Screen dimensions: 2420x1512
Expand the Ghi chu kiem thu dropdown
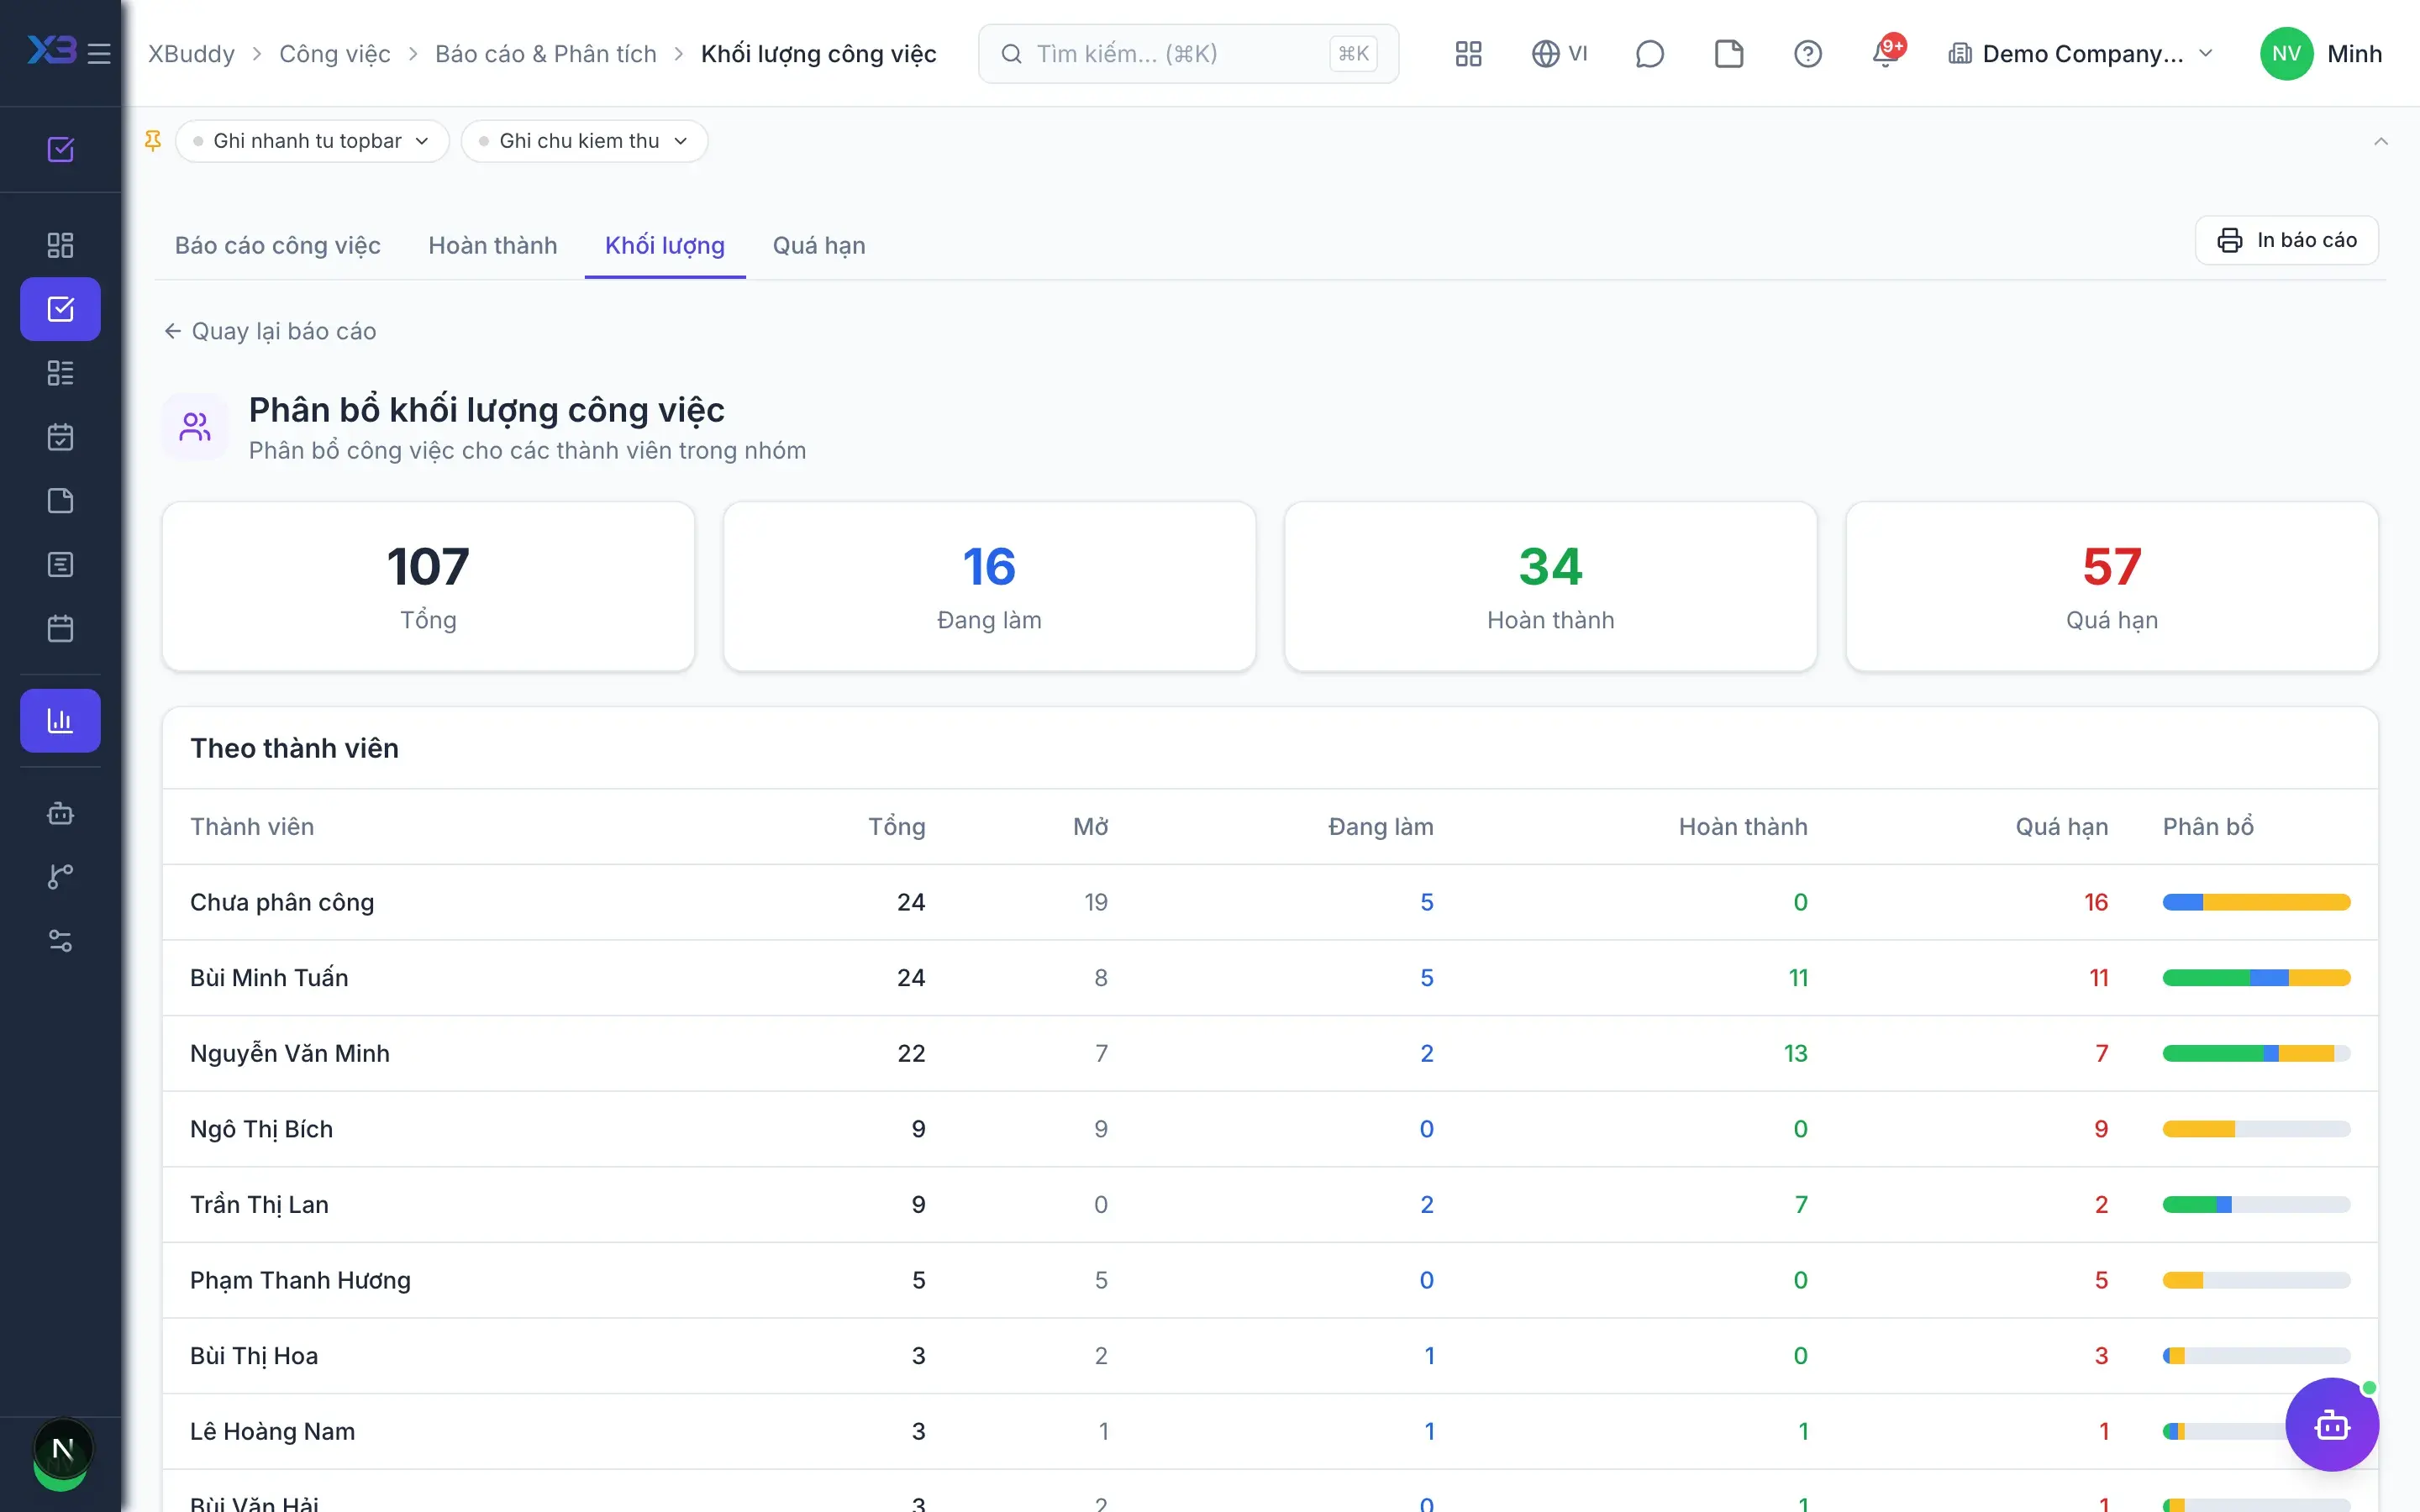584,141
